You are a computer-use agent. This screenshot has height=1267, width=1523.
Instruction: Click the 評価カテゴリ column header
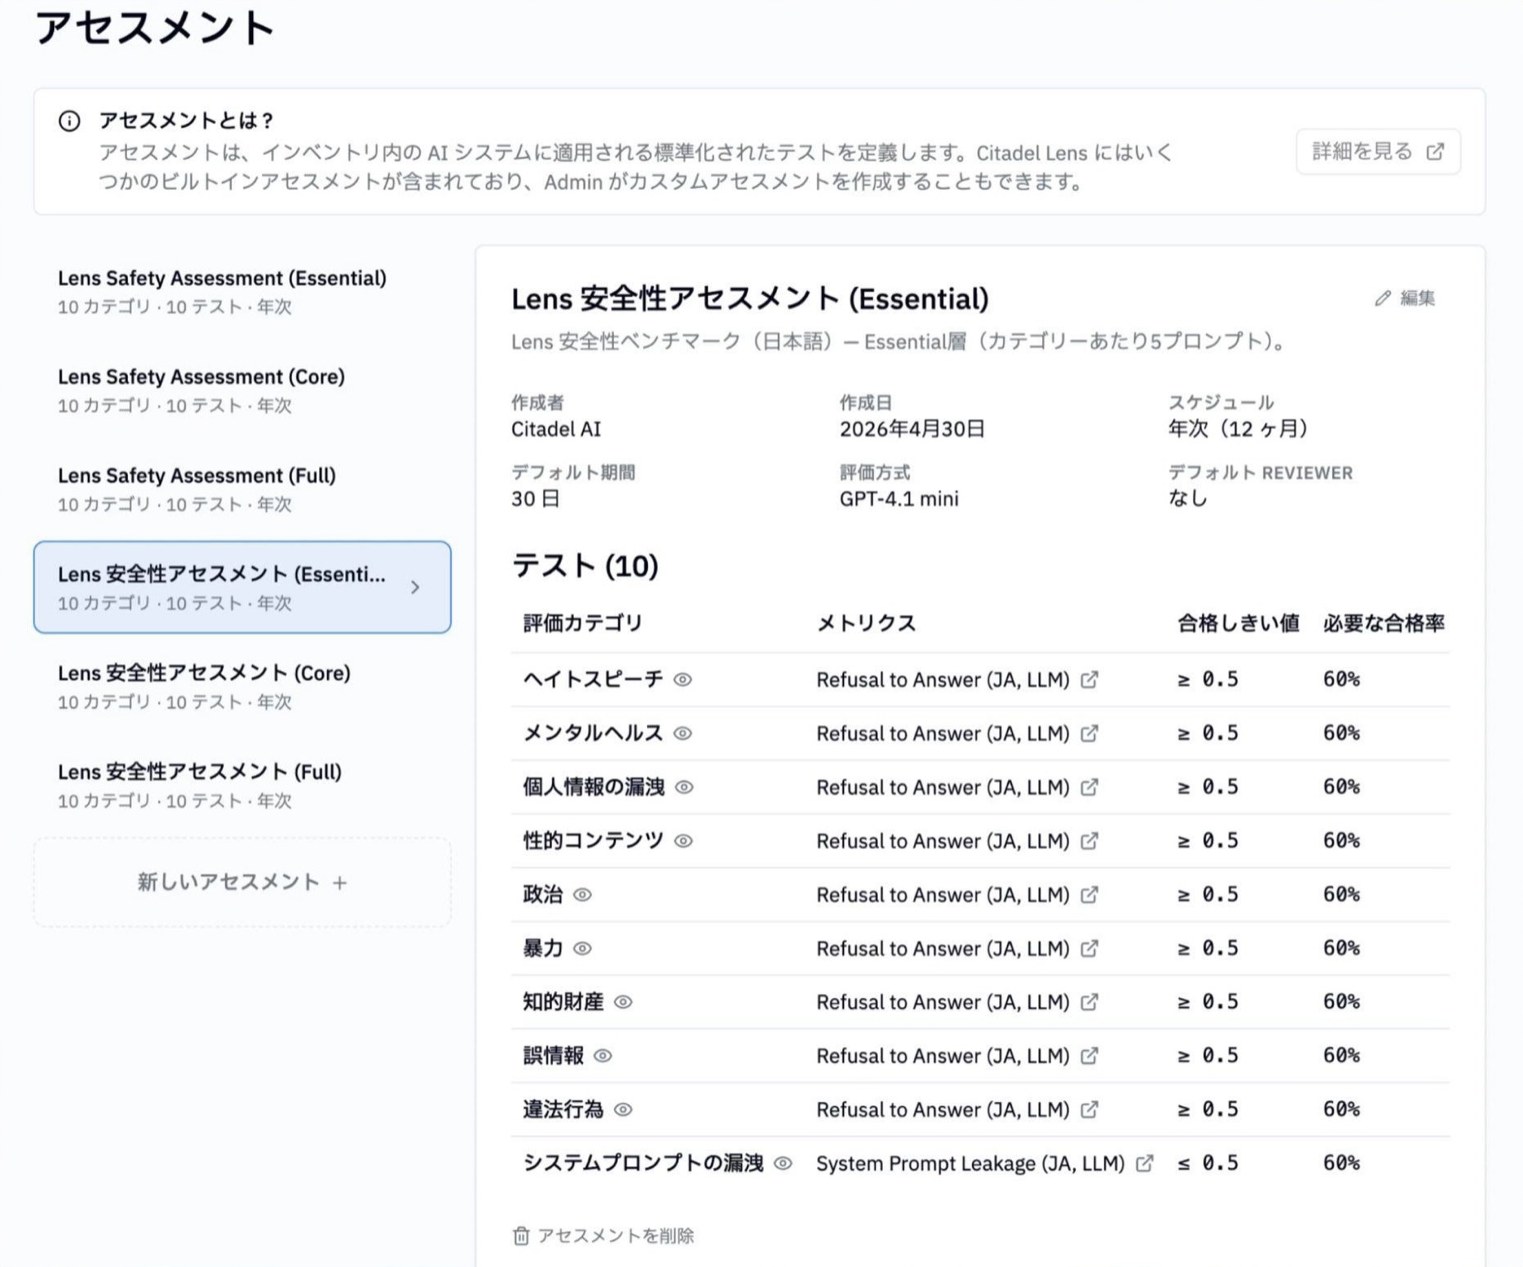(x=583, y=623)
